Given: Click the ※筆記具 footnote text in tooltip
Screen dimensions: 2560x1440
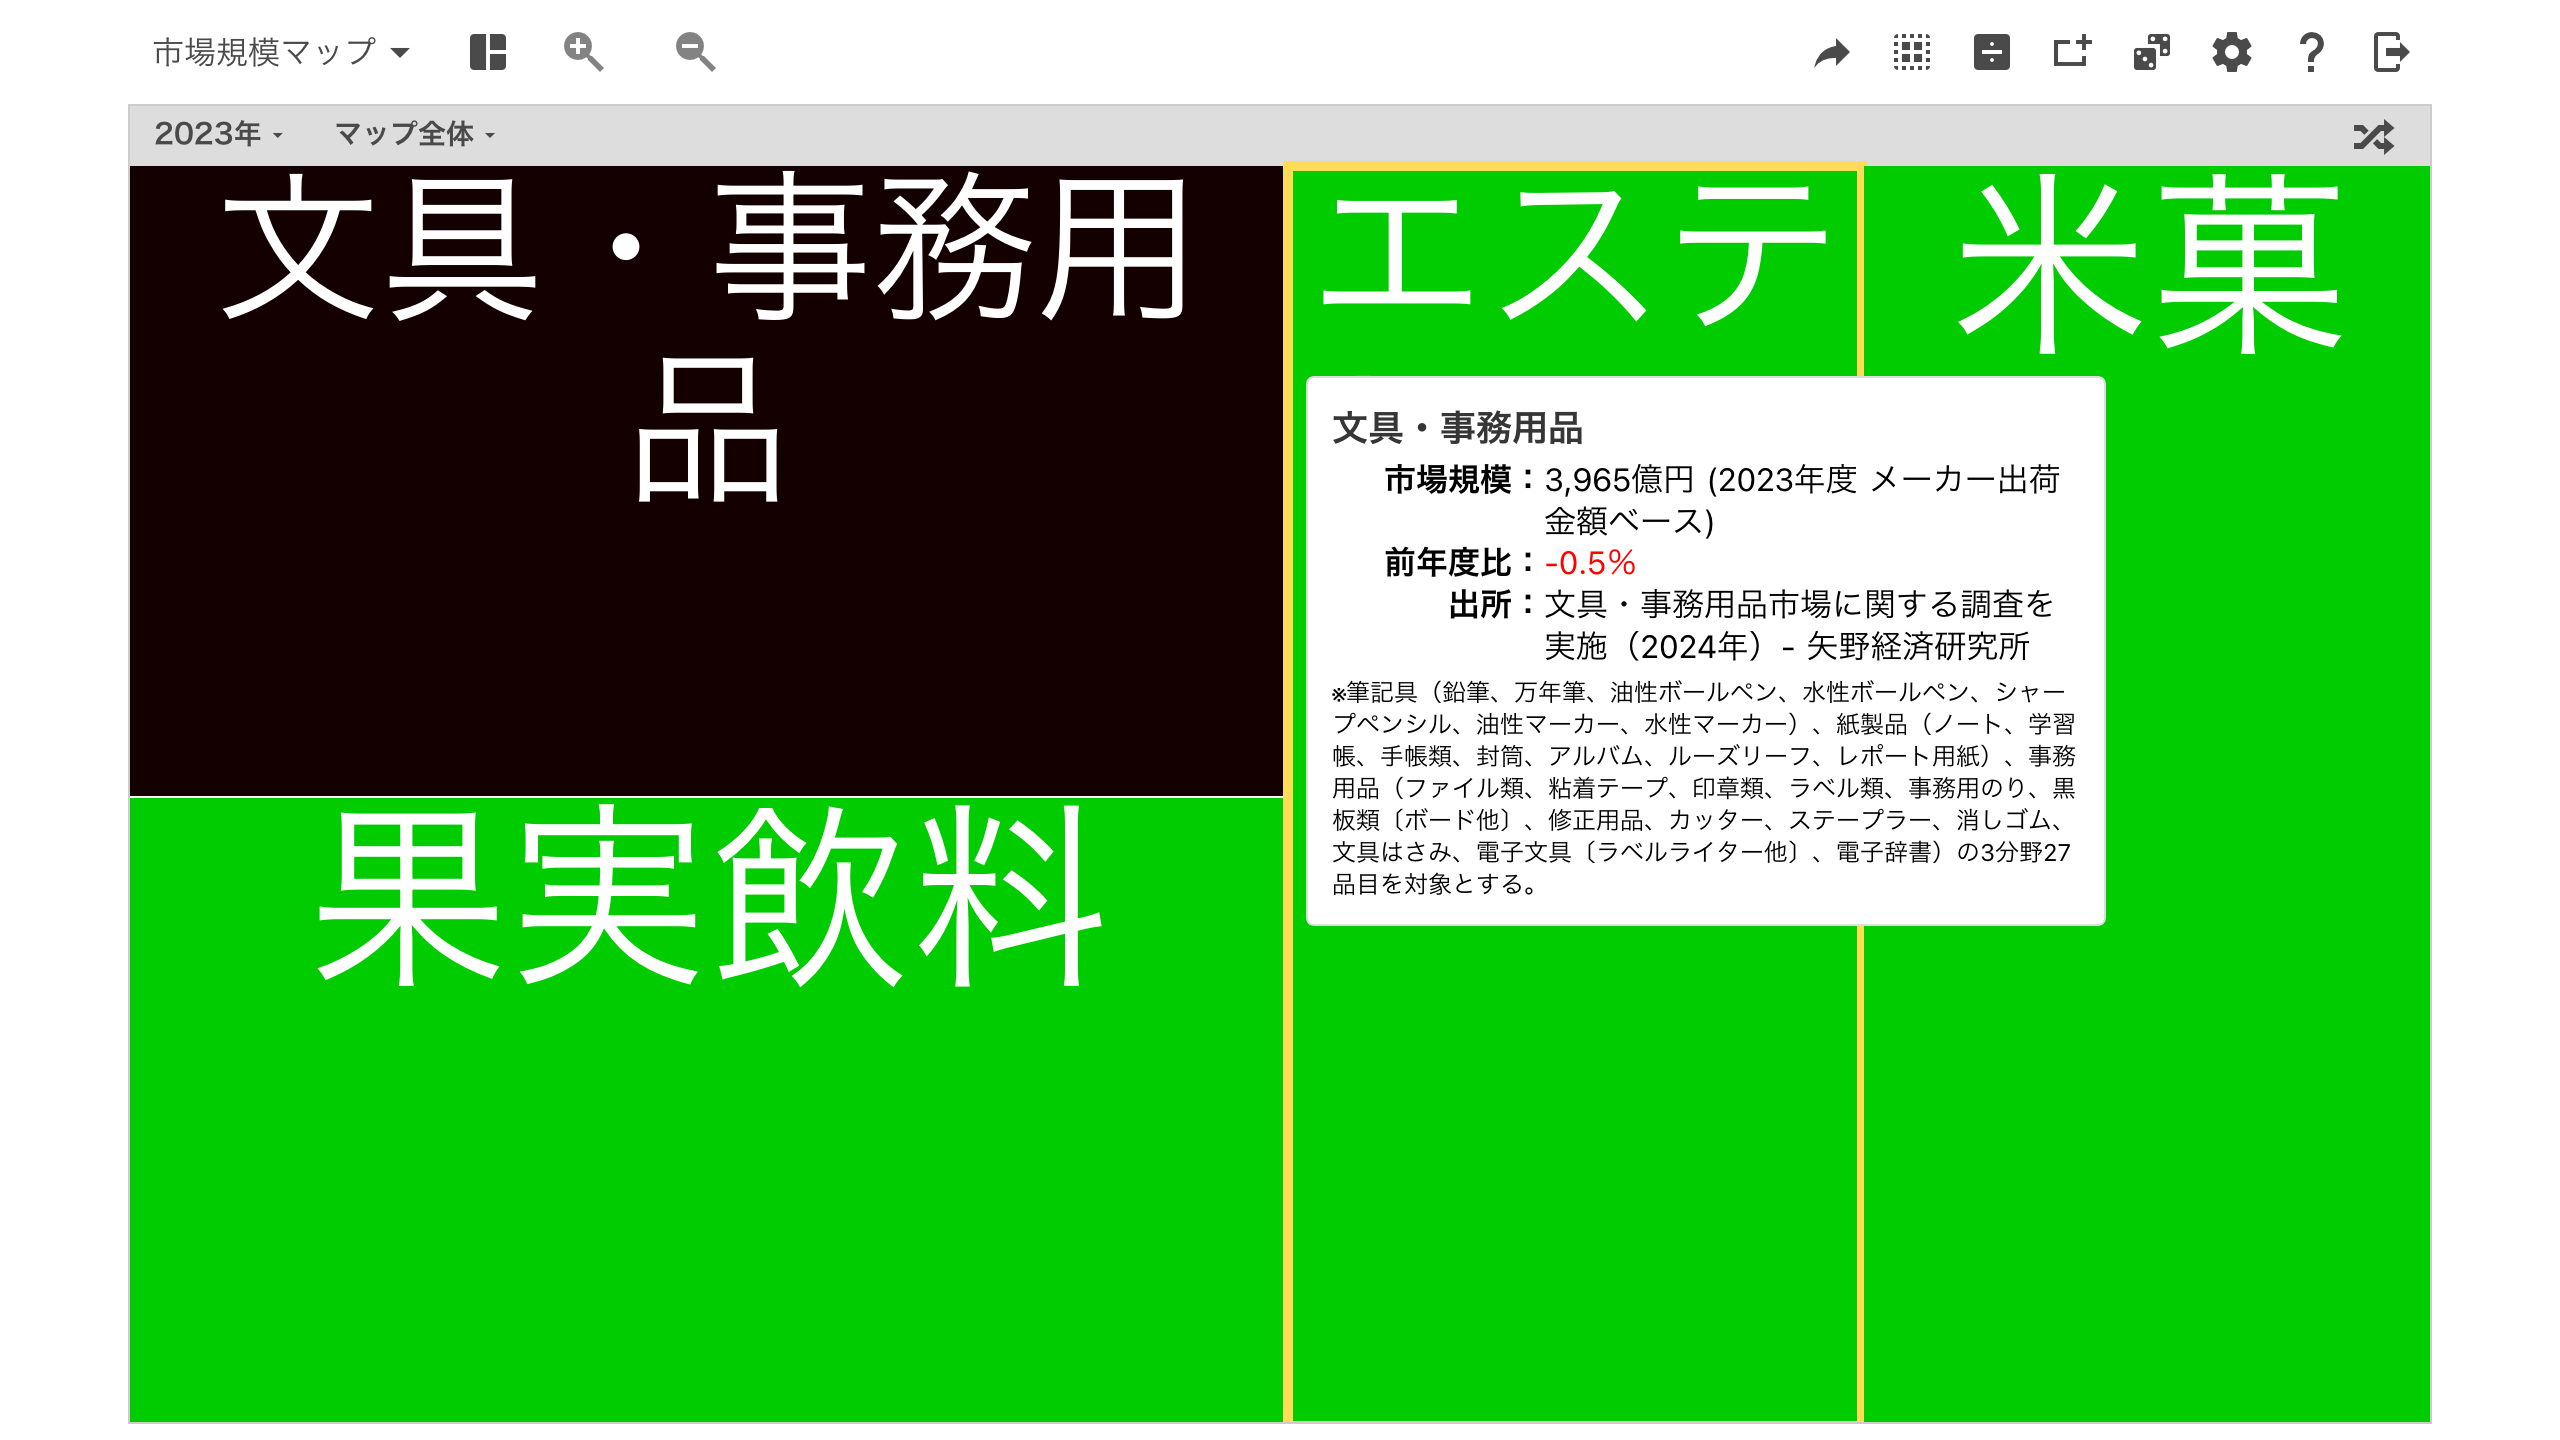Looking at the screenshot, I should pyautogui.click(x=1704, y=788).
